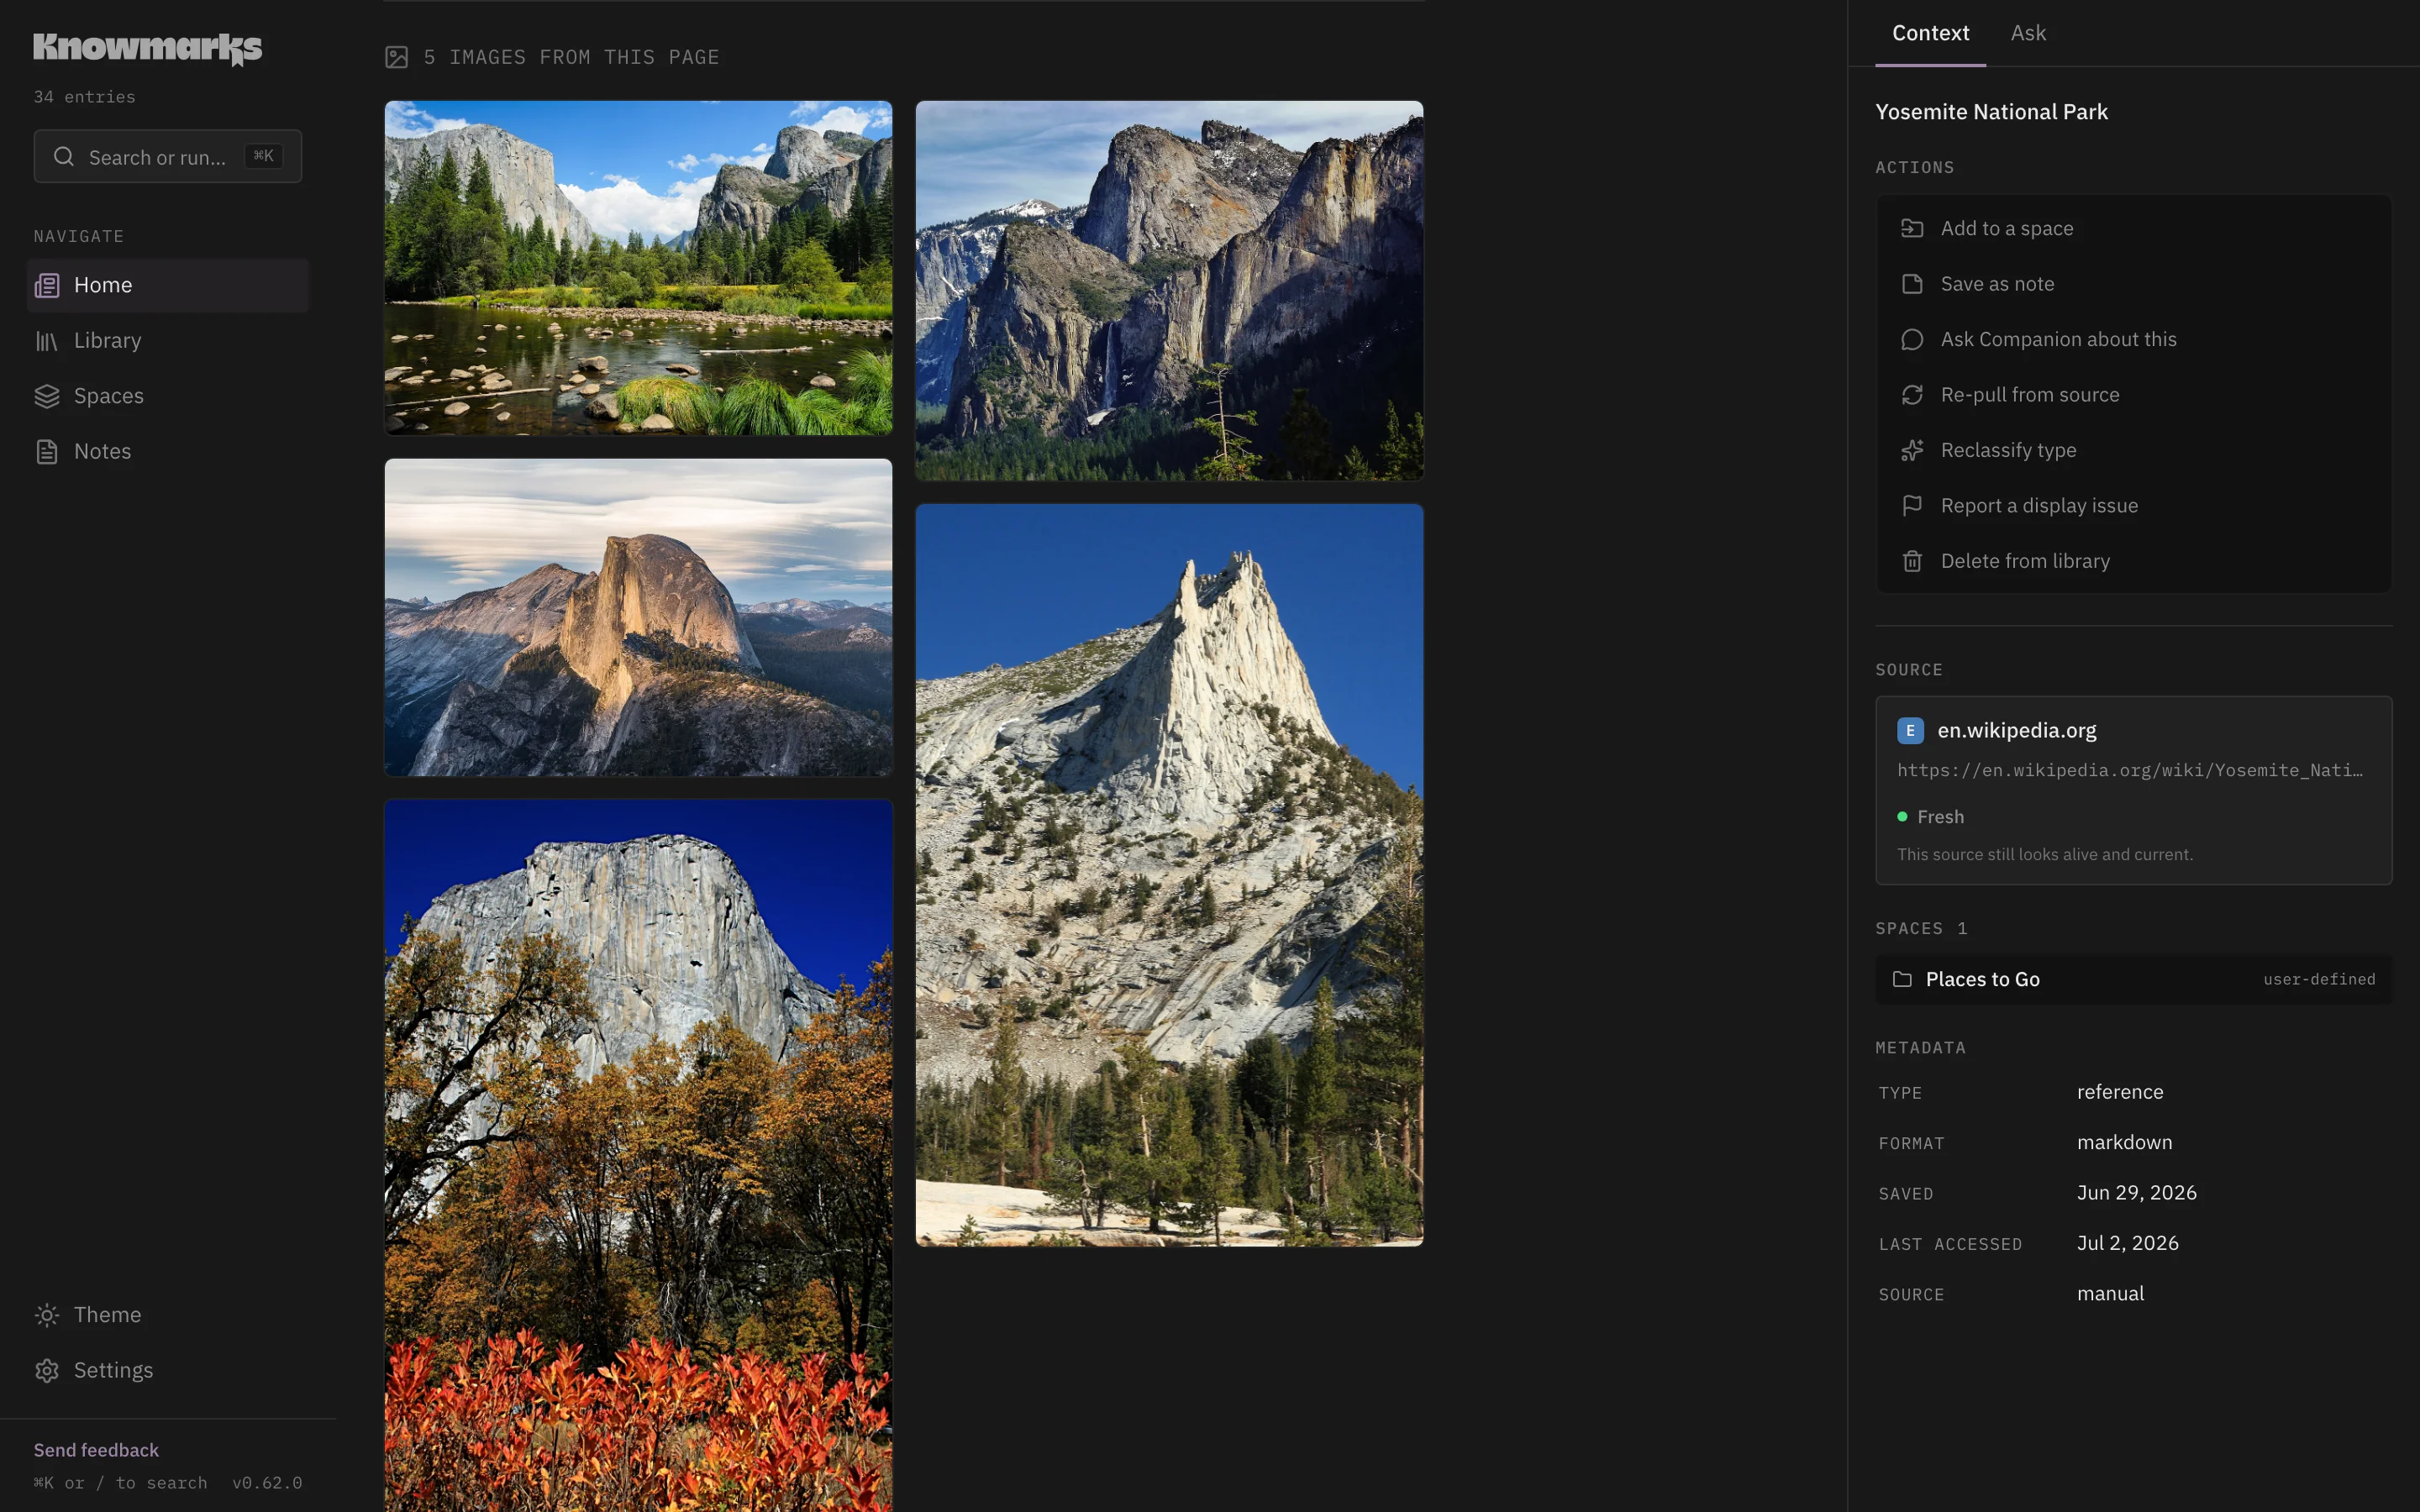
Task: Open the Settings page
Action: 168,1371
